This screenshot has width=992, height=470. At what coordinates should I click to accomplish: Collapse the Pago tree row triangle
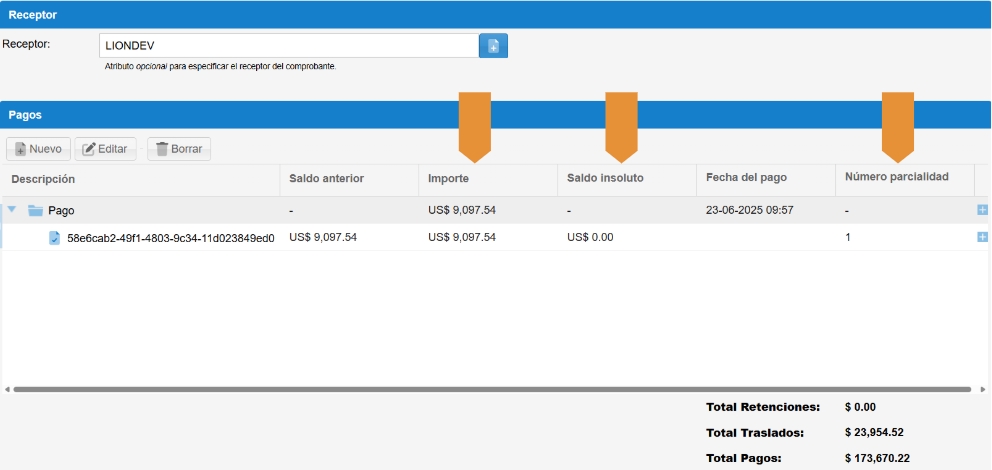[x=12, y=210]
